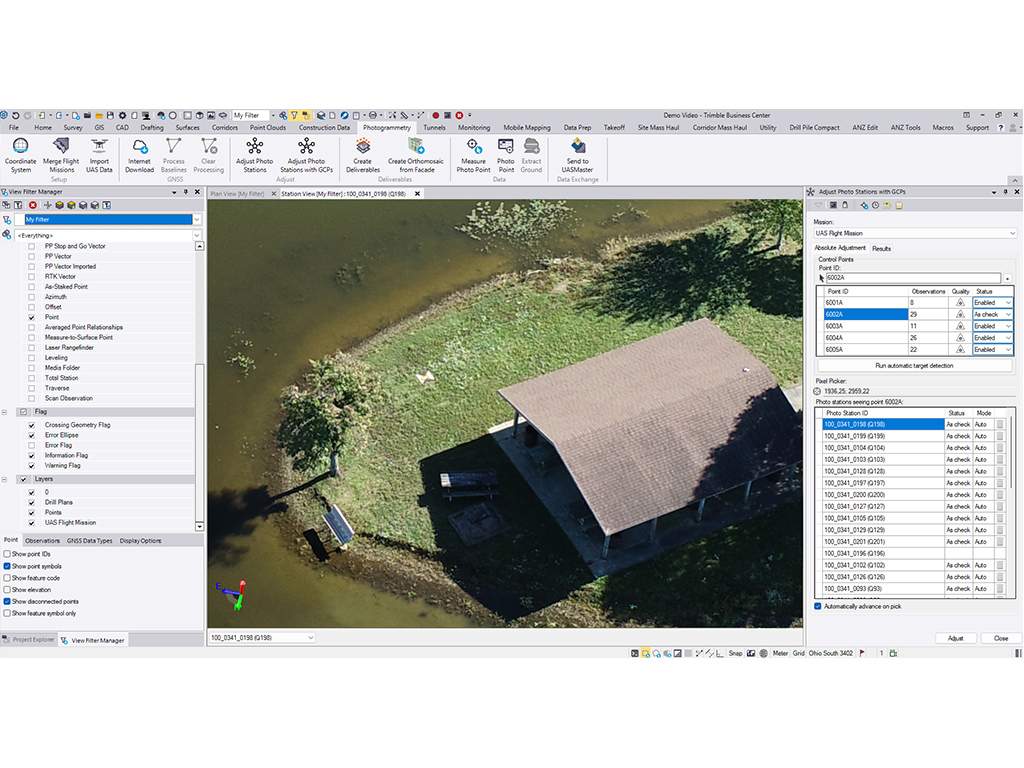Open status dropdown for point 6002A
This screenshot has width=1024, height=768.
(x=1008, y=314)
